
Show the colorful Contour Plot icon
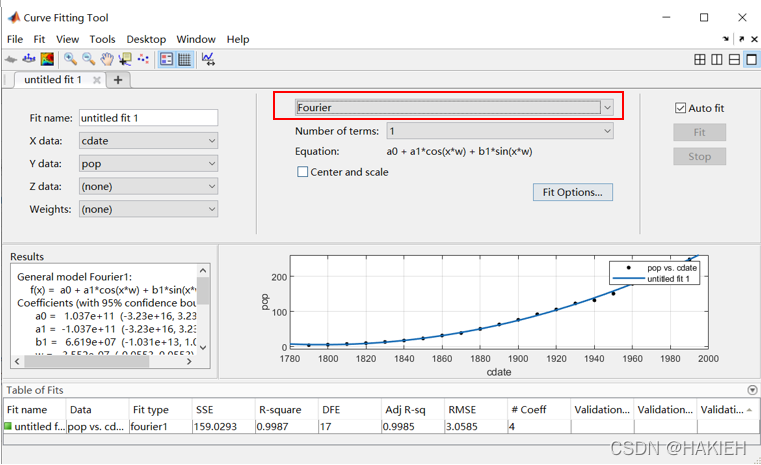[47, 59]
